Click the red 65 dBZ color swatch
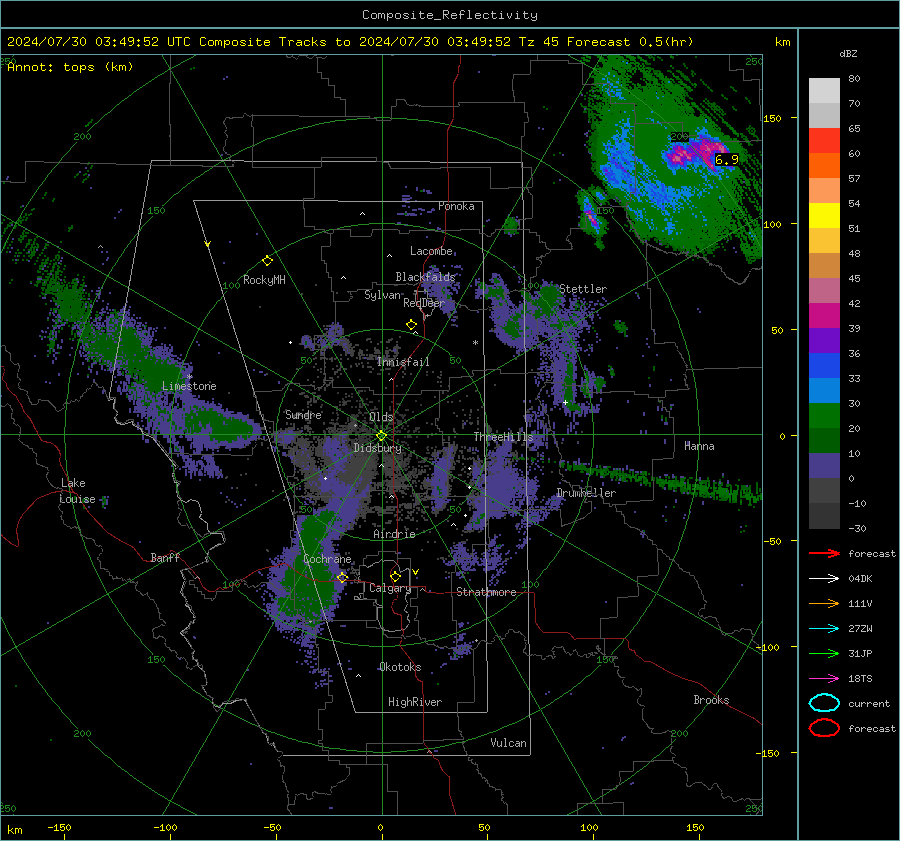This screenshot has height=841, width=900. click(824, 141)
